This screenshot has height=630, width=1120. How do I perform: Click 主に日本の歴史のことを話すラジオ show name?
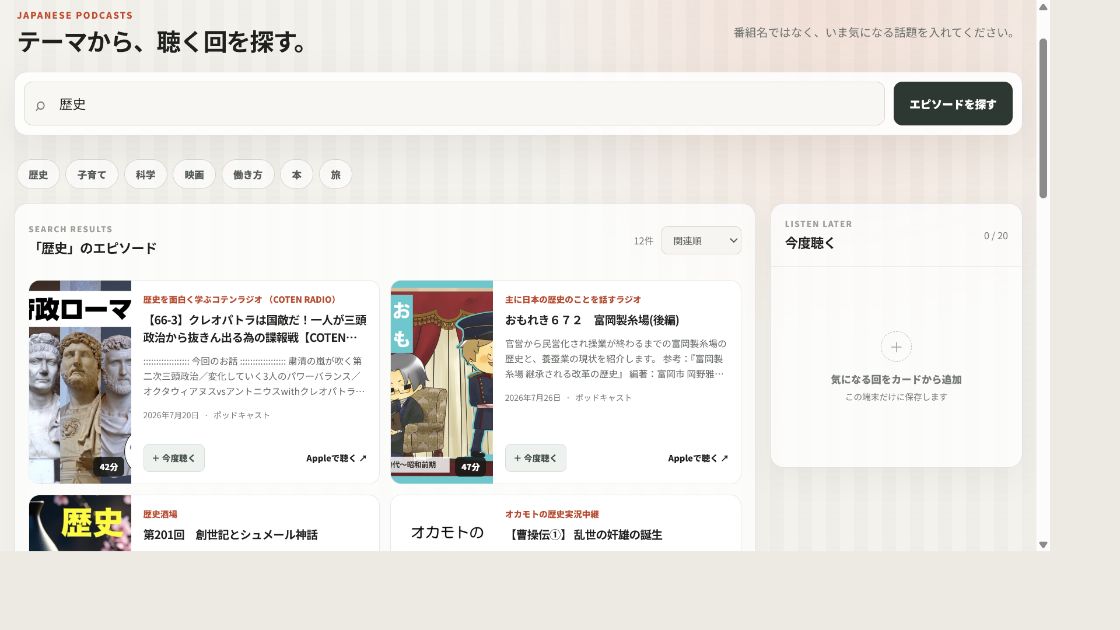tap(573, 299)
